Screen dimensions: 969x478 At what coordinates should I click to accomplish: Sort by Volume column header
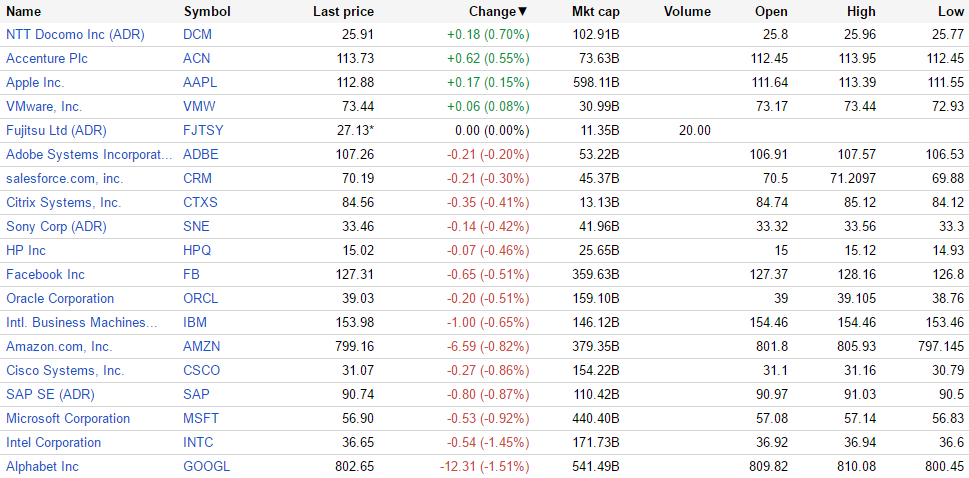click(x=687, y=12)
